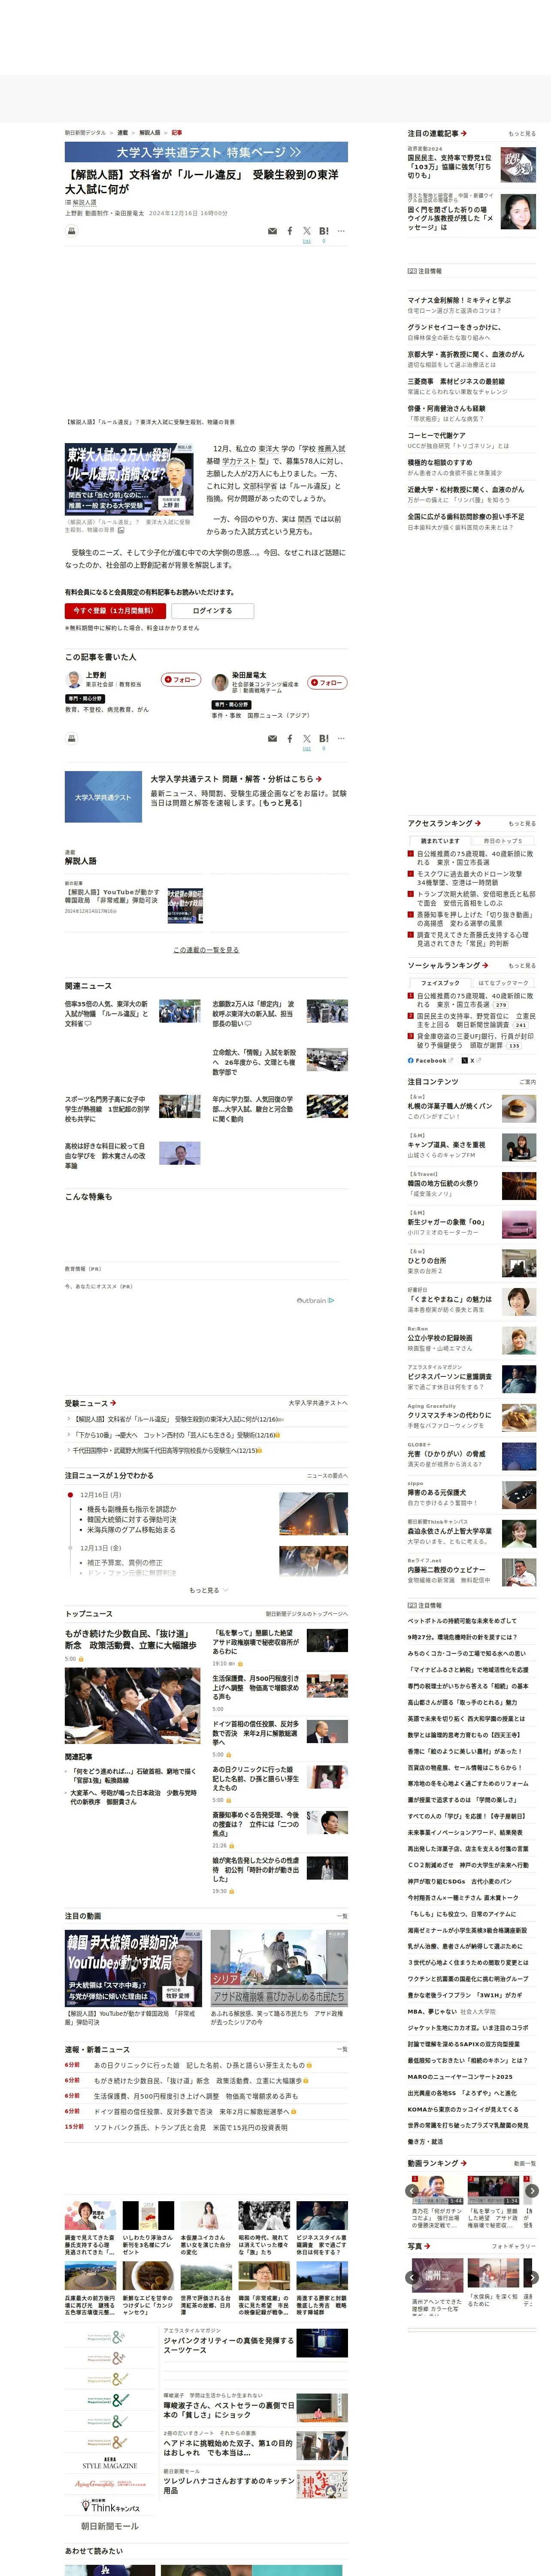Bookmark with Hatena B! icon in top share row
Screen dimensions: 551x2576
click(324, 231)
